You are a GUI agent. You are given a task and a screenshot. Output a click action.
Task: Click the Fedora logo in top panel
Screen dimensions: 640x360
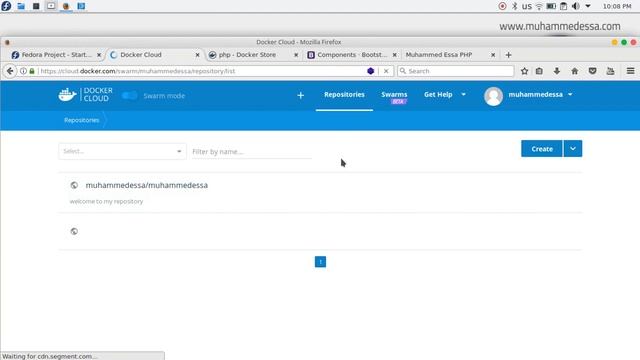tap(6, 6)
